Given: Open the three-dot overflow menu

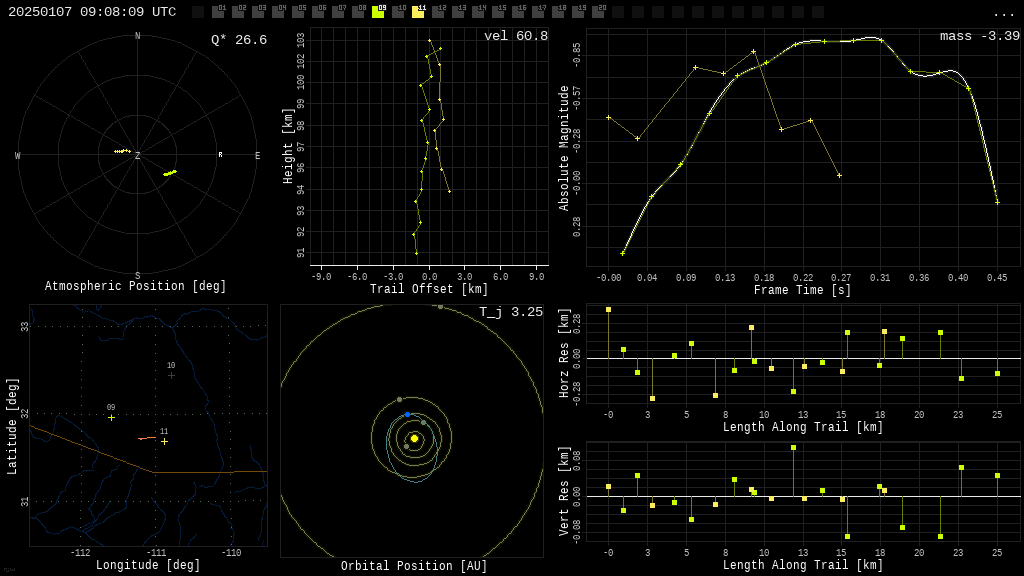Looking at the screenshot, I should point(1003,14).
